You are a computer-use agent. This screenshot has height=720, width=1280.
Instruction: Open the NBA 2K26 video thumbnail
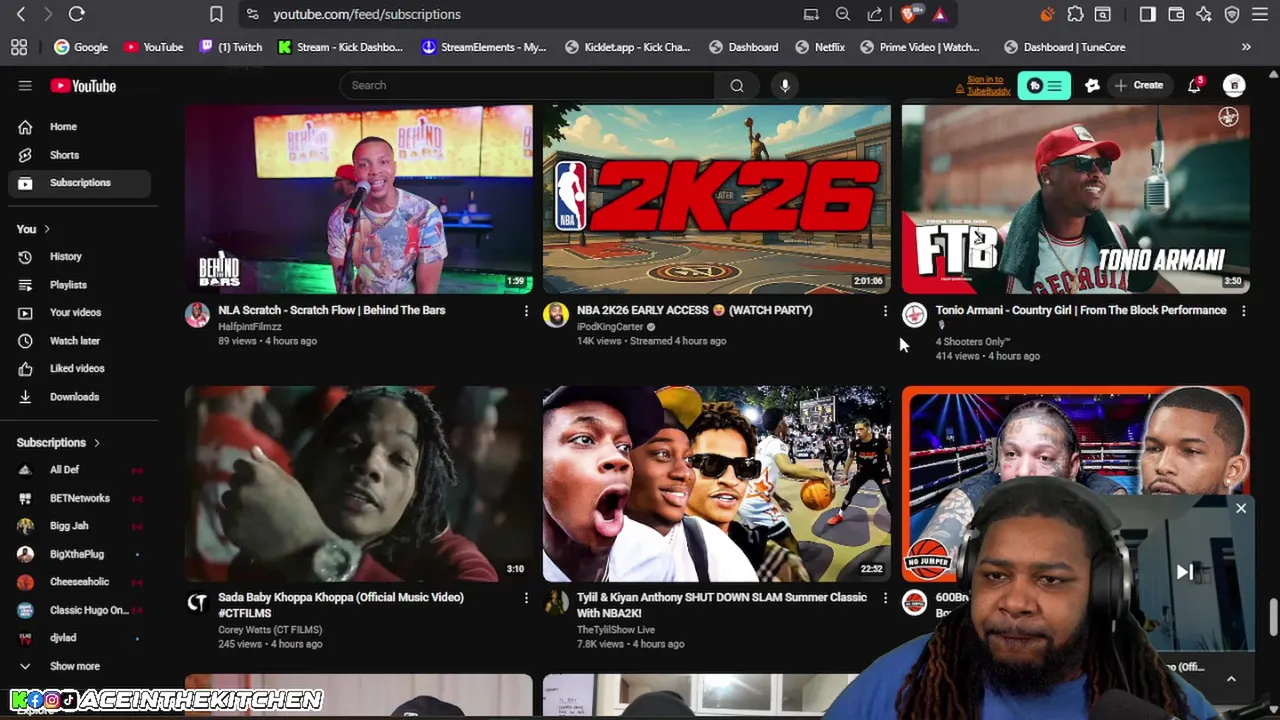[716, 199]
